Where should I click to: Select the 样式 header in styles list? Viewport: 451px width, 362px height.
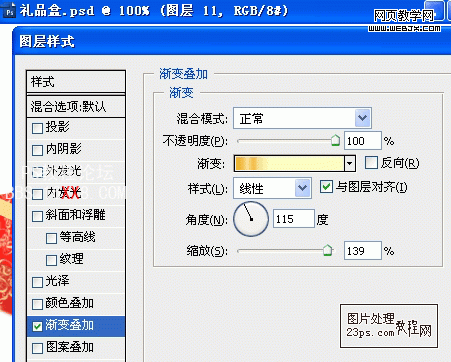pos(76,81)
